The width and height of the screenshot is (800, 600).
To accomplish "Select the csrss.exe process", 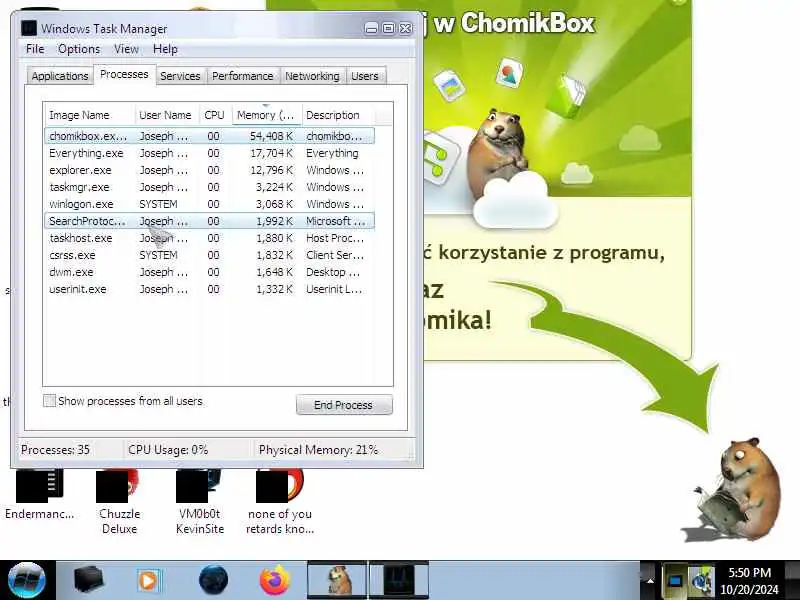I will point(210,255).
